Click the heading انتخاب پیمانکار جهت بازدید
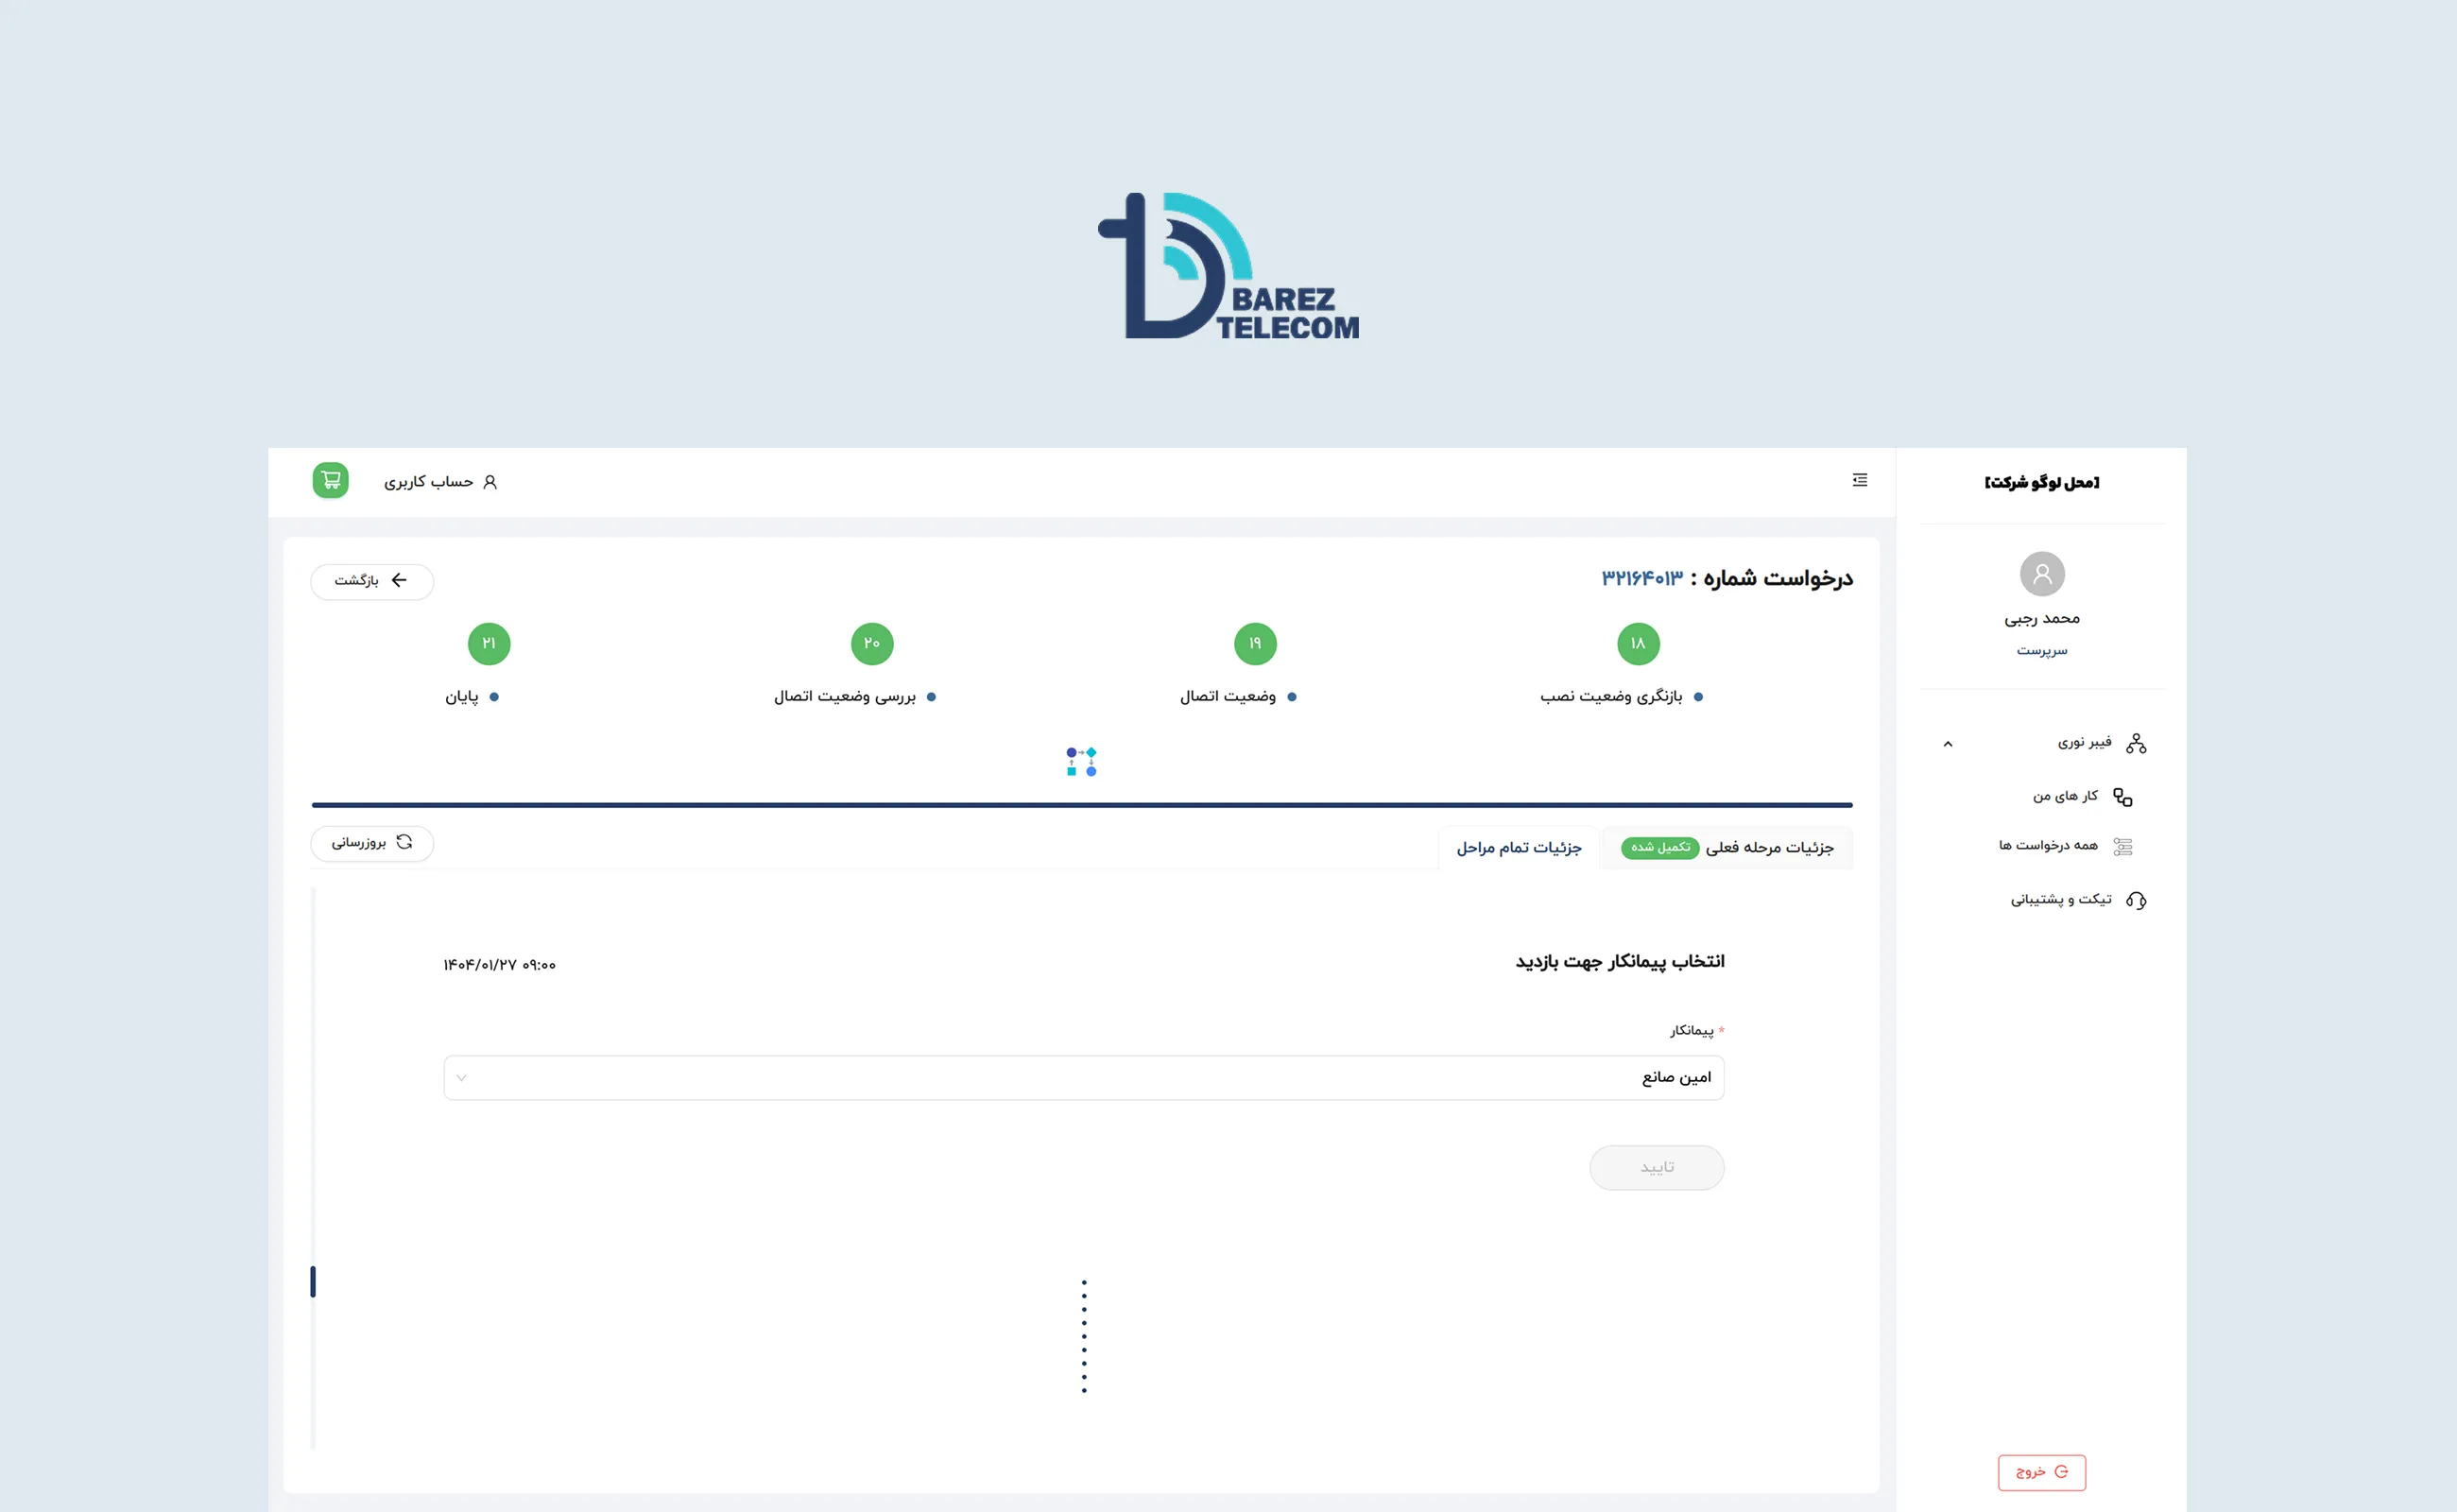Viewport: 2457px width, 1512px height. click(x=1620, y=962)
